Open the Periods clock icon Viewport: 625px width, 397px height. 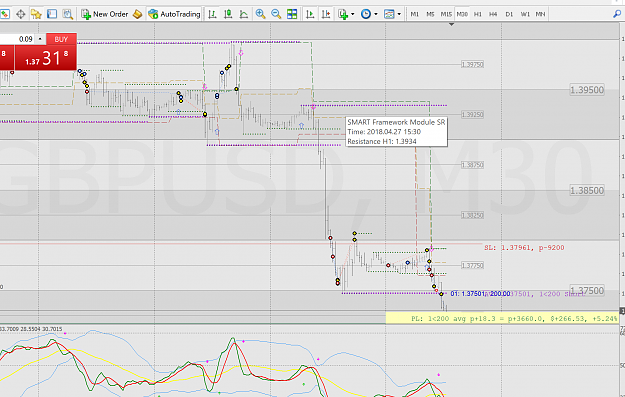[x=366, y=14]
